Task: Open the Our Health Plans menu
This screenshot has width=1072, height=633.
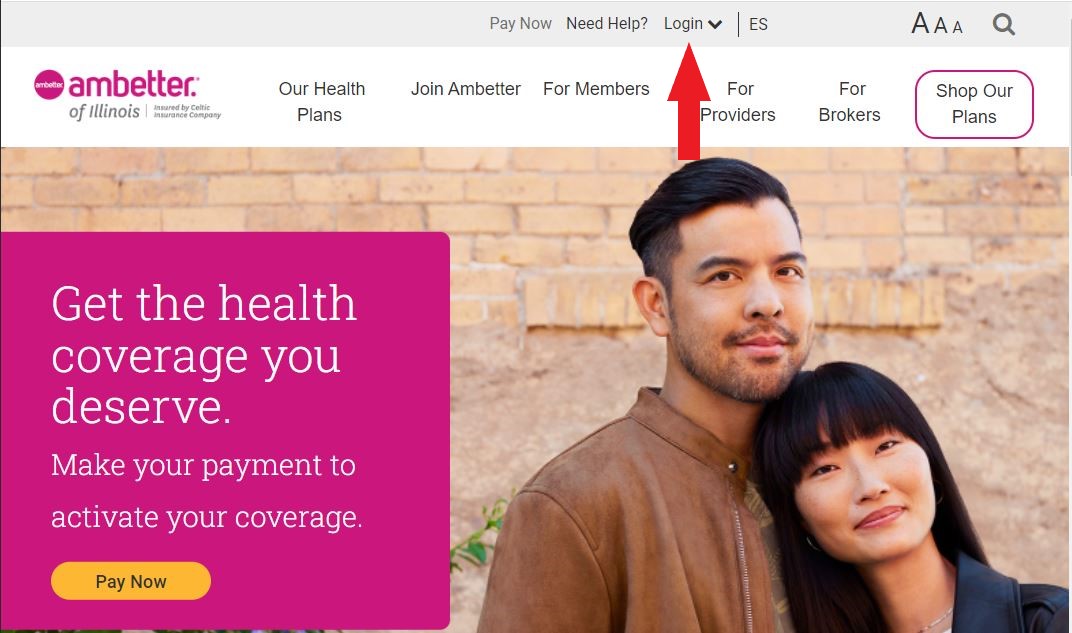Action: (321, 101)
